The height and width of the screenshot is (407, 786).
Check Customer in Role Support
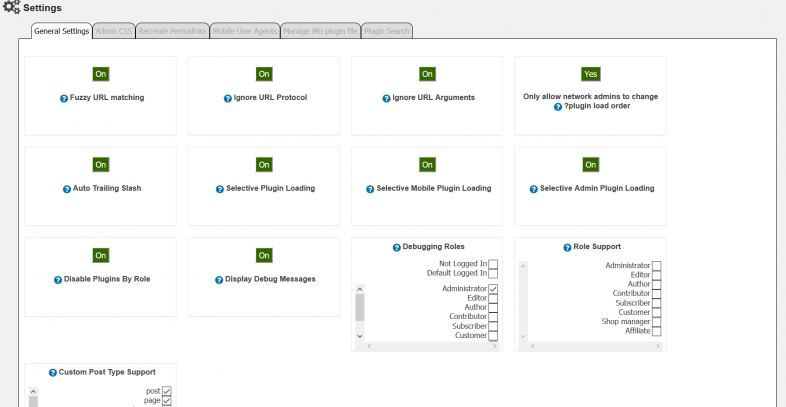point(656,312)
